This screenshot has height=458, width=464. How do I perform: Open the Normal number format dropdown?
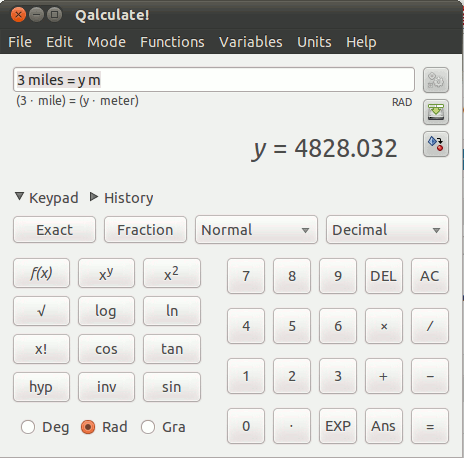tap(256, 230)
